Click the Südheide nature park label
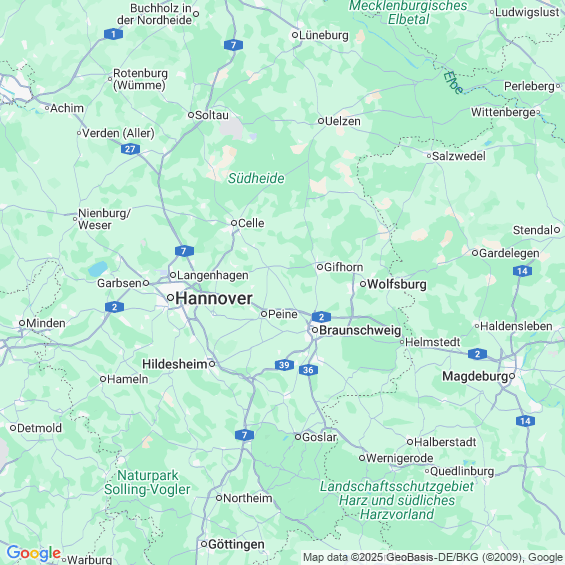This screenshot has width=565, height=565. pos(256,178)
